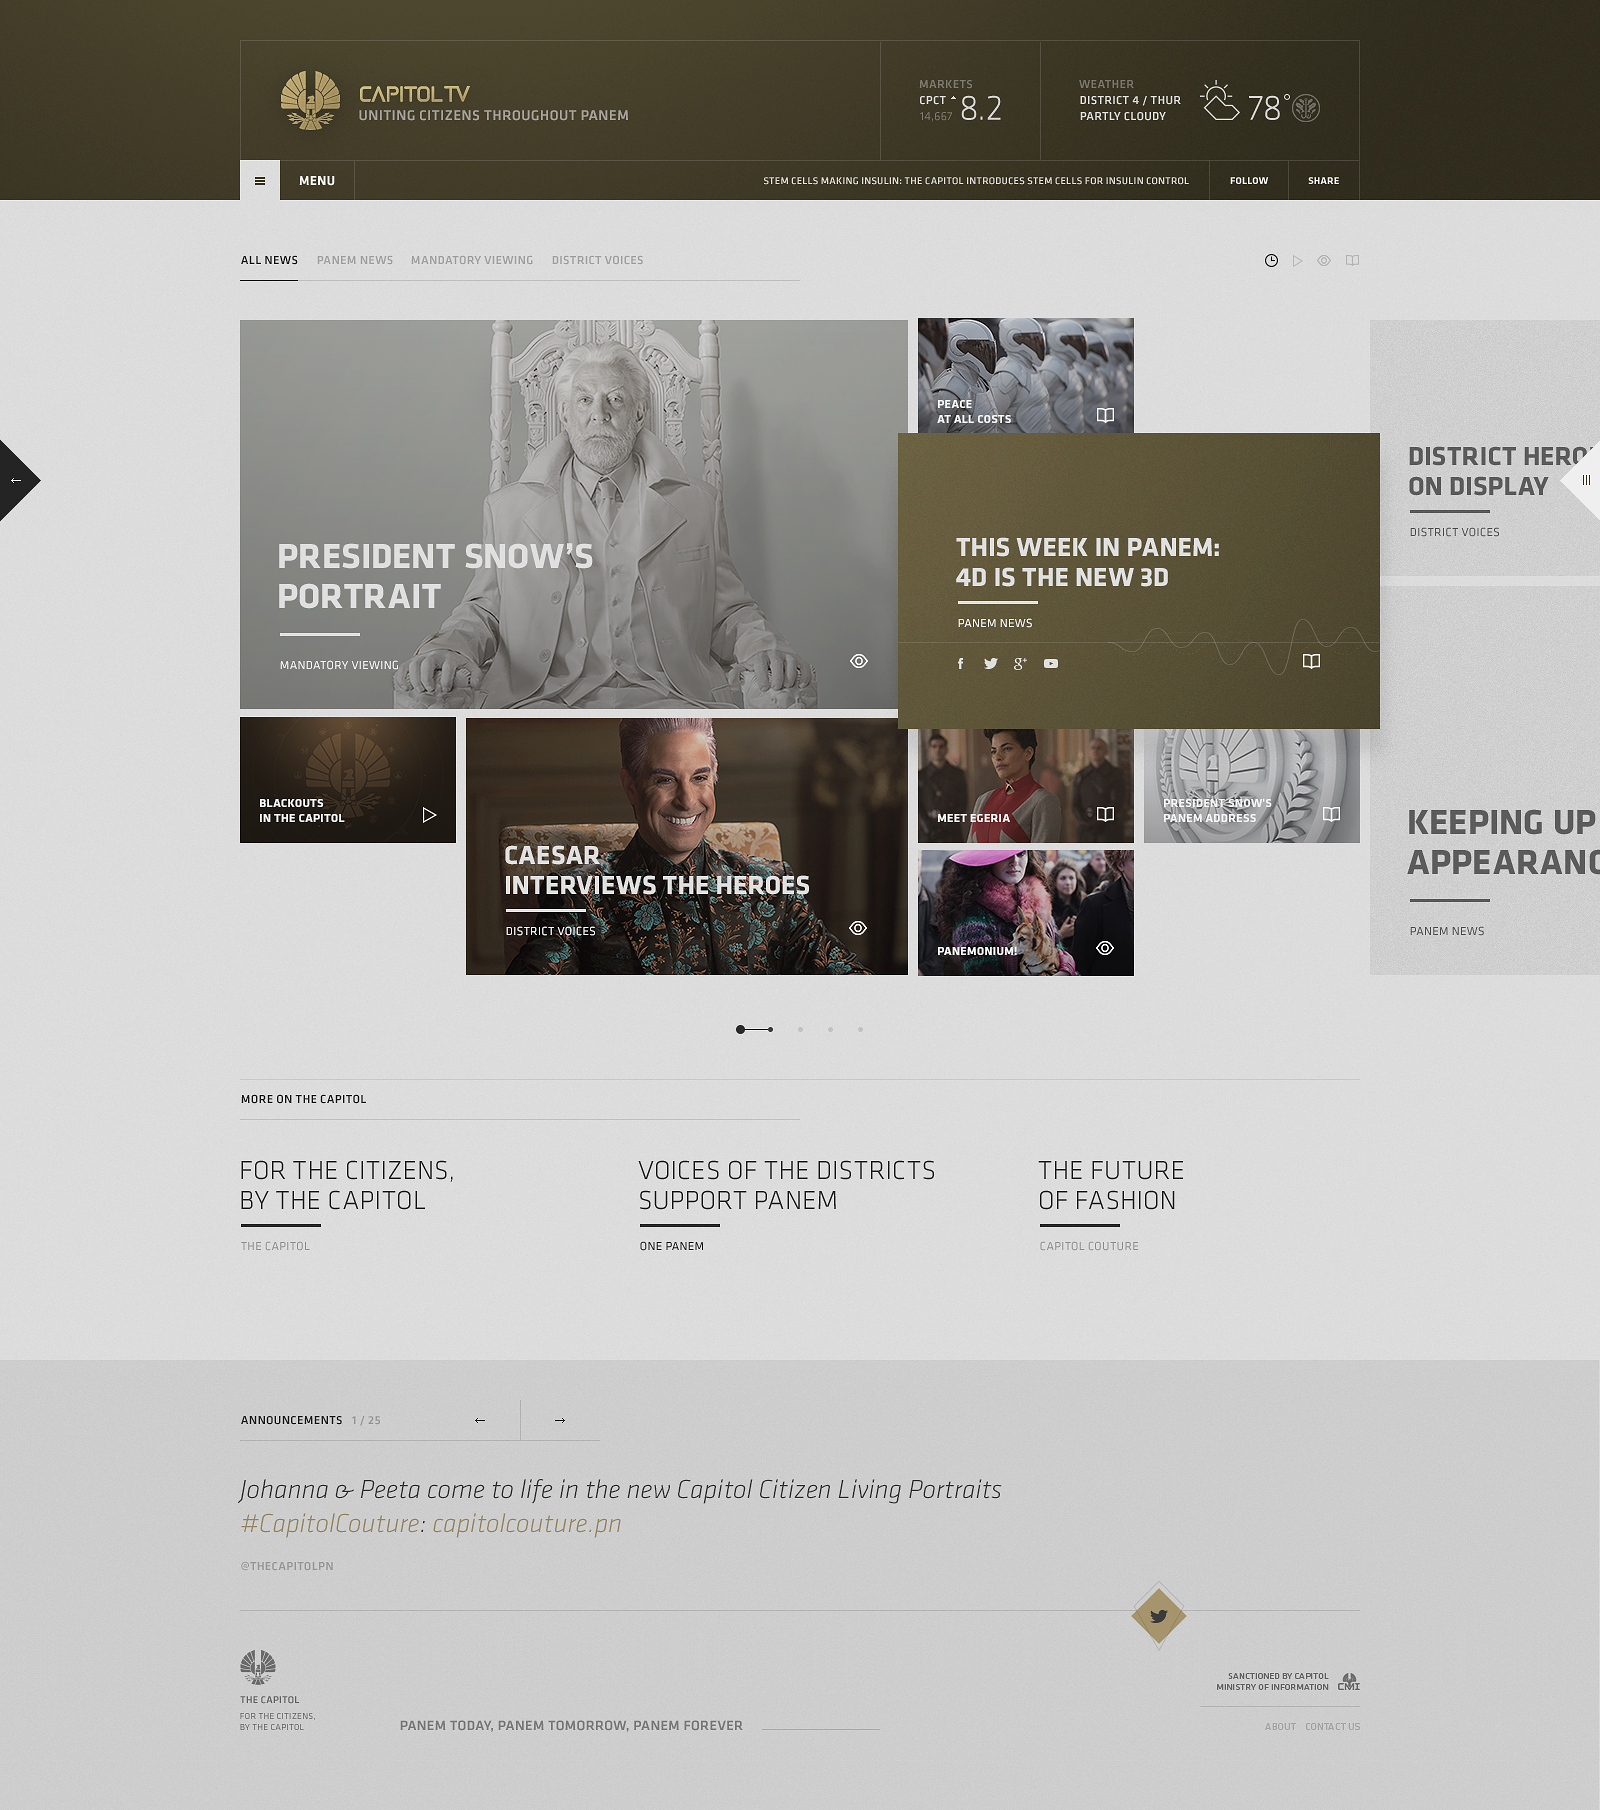Open Voices of the Districts Support Panem article
Viewport: 1600px width, 1810px height.
(787, 1186)
